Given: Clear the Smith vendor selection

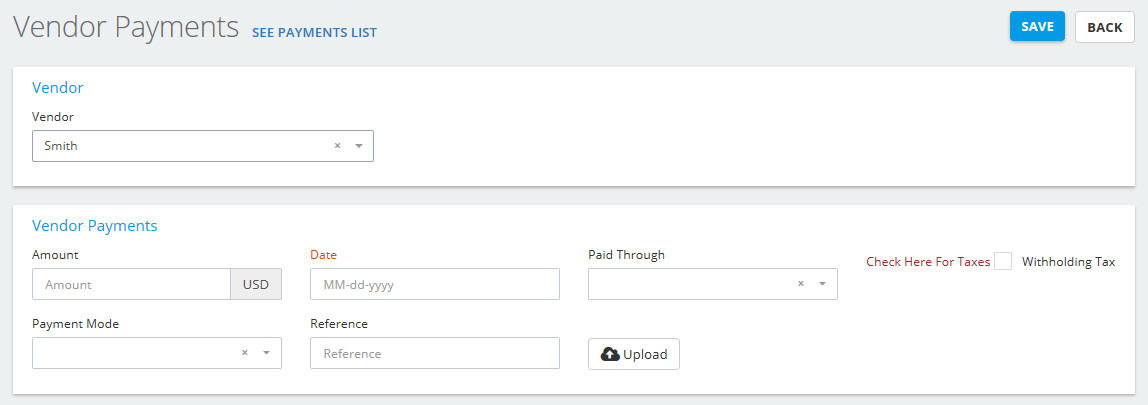Looking at the screenshot, I should (338, 146).
